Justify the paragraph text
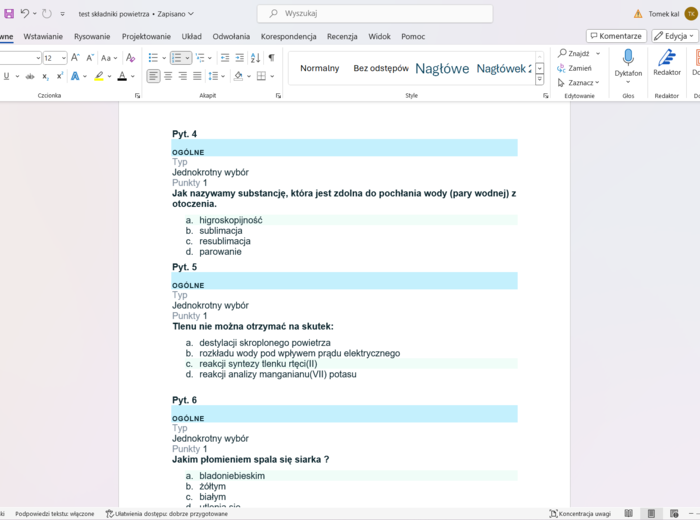700x520 pixels. coord(197,76)
